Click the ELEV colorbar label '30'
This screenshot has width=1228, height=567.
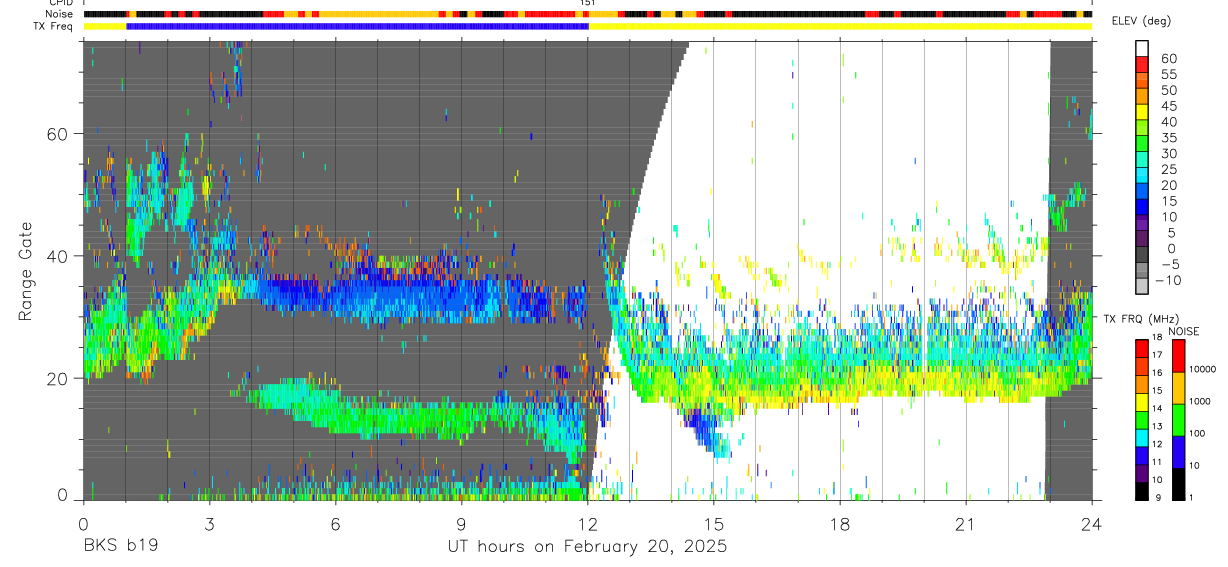click(x=1168, y=153)
